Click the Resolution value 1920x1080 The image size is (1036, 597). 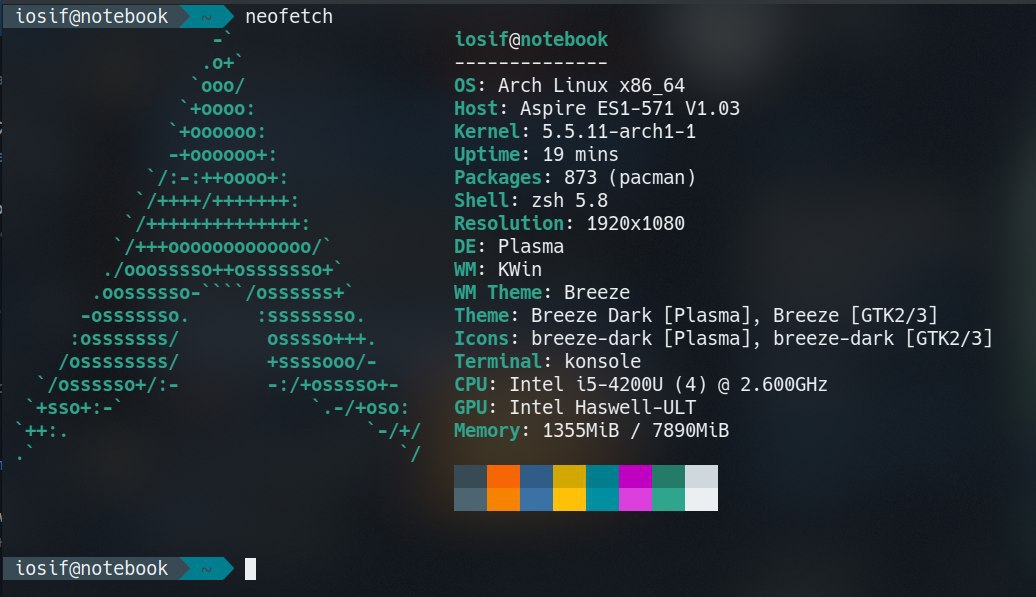(x=636, y=224)
